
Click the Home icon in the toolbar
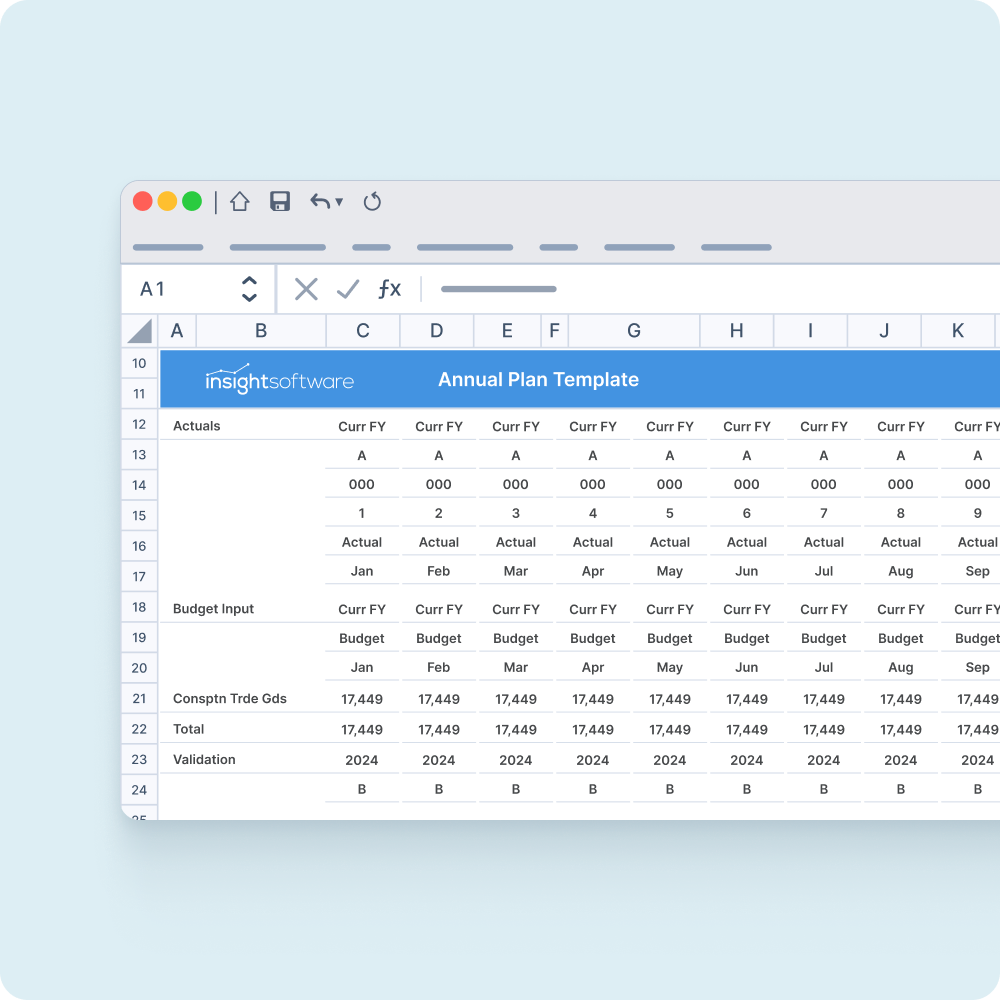pos(240,201)
